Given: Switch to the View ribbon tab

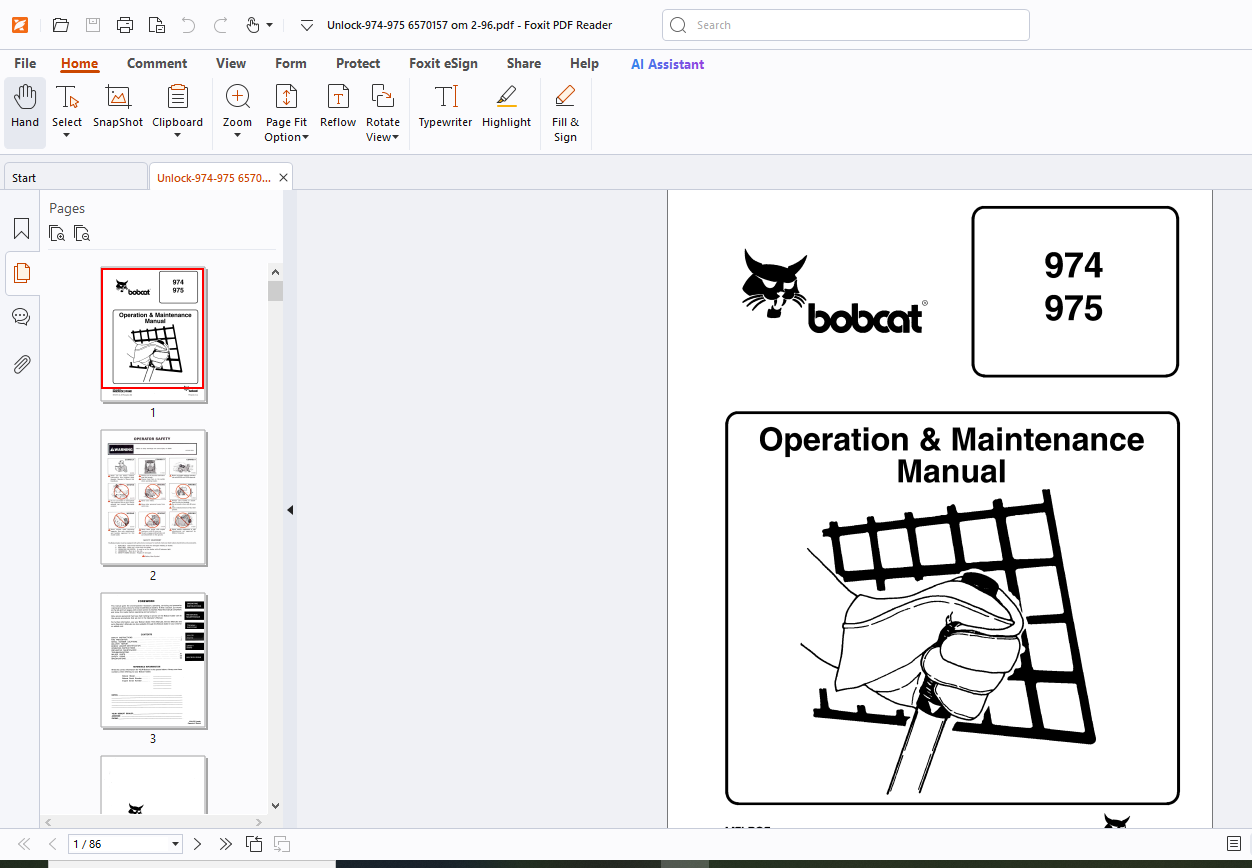Looking at the screenshot, I should (231, 64).
